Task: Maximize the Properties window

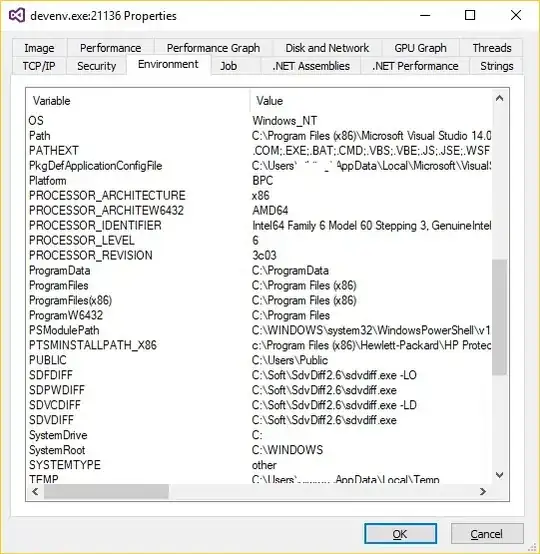Action: tap(470, 15)
